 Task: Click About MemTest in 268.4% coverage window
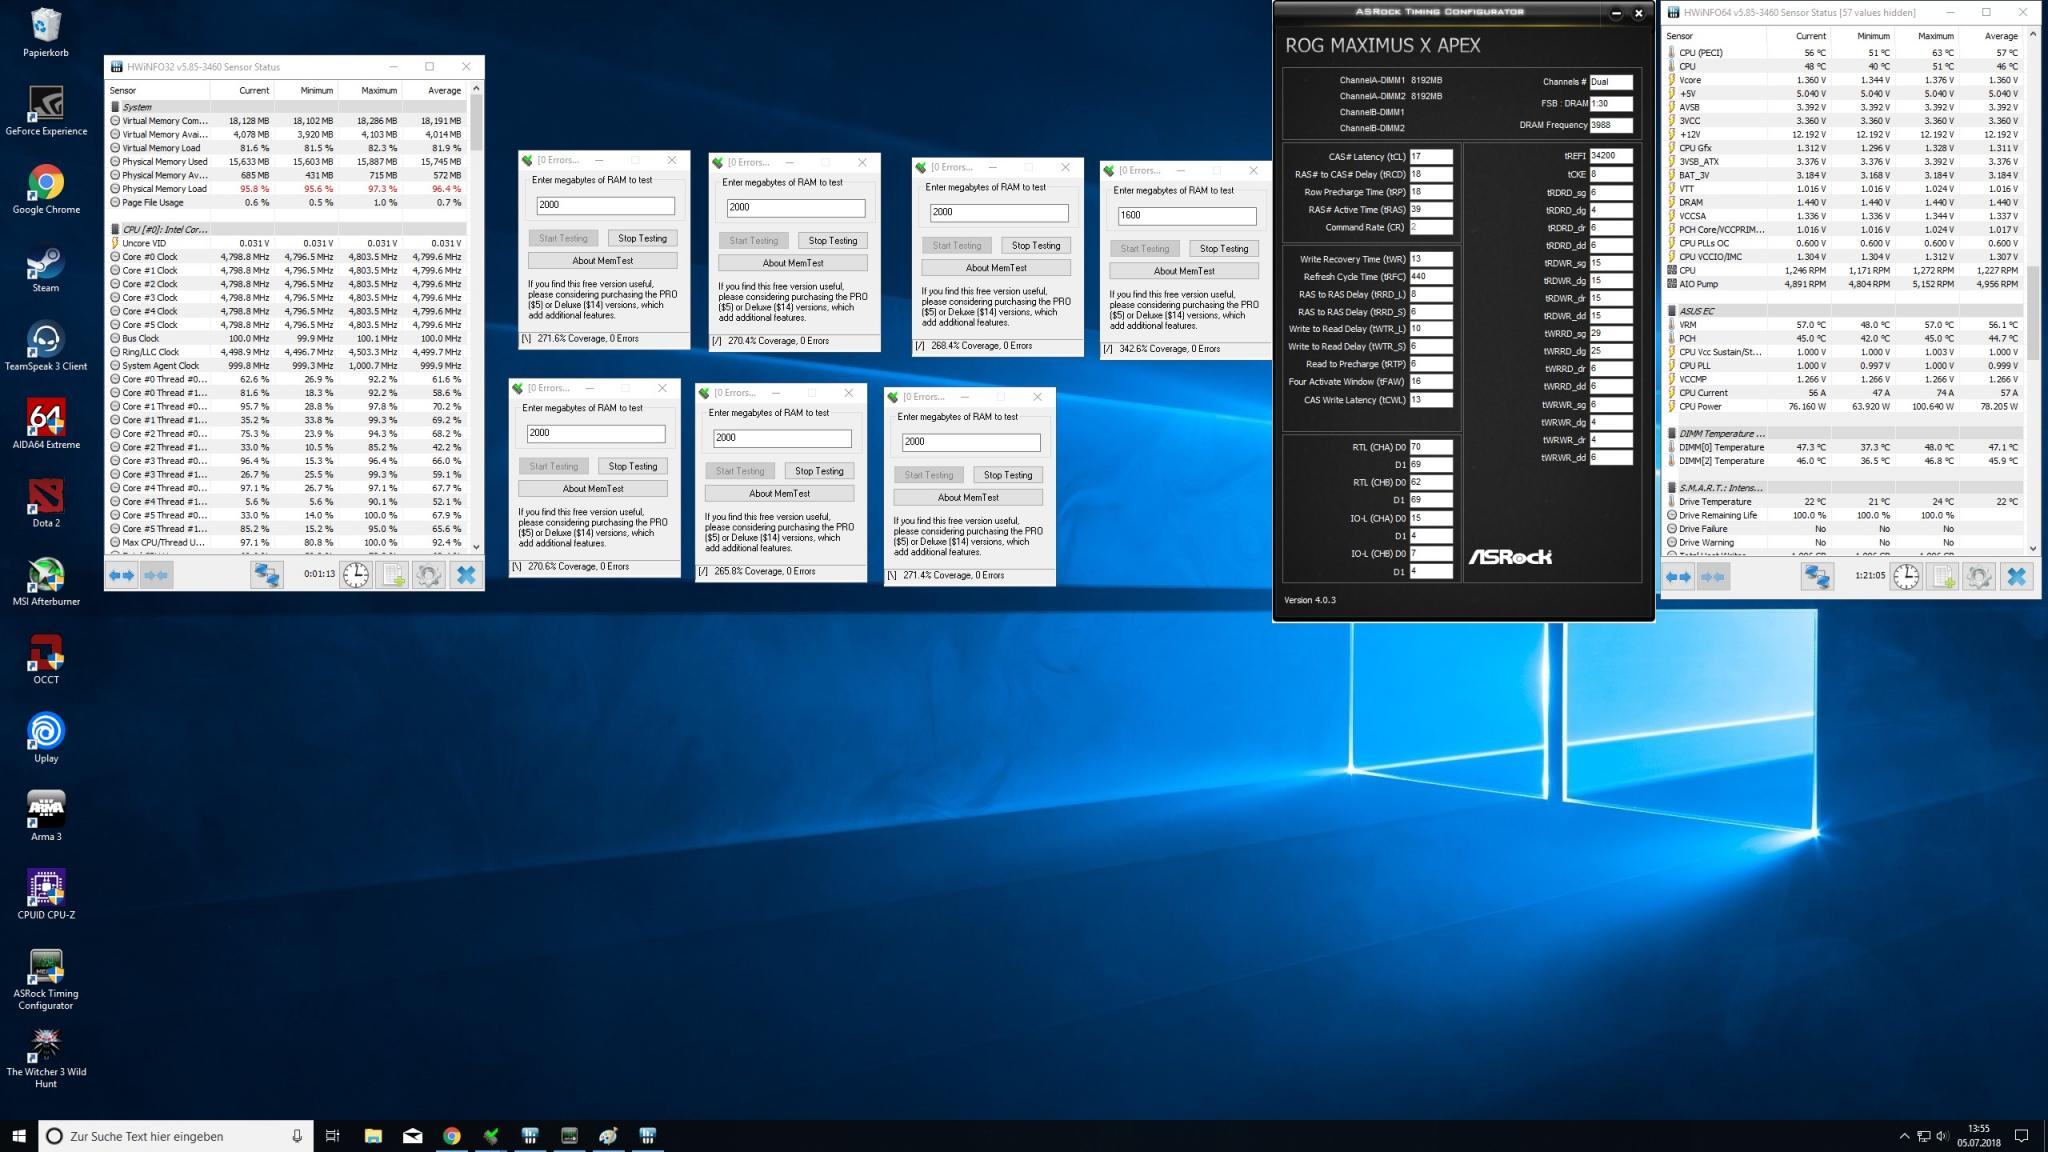click(x=996, y=268)
